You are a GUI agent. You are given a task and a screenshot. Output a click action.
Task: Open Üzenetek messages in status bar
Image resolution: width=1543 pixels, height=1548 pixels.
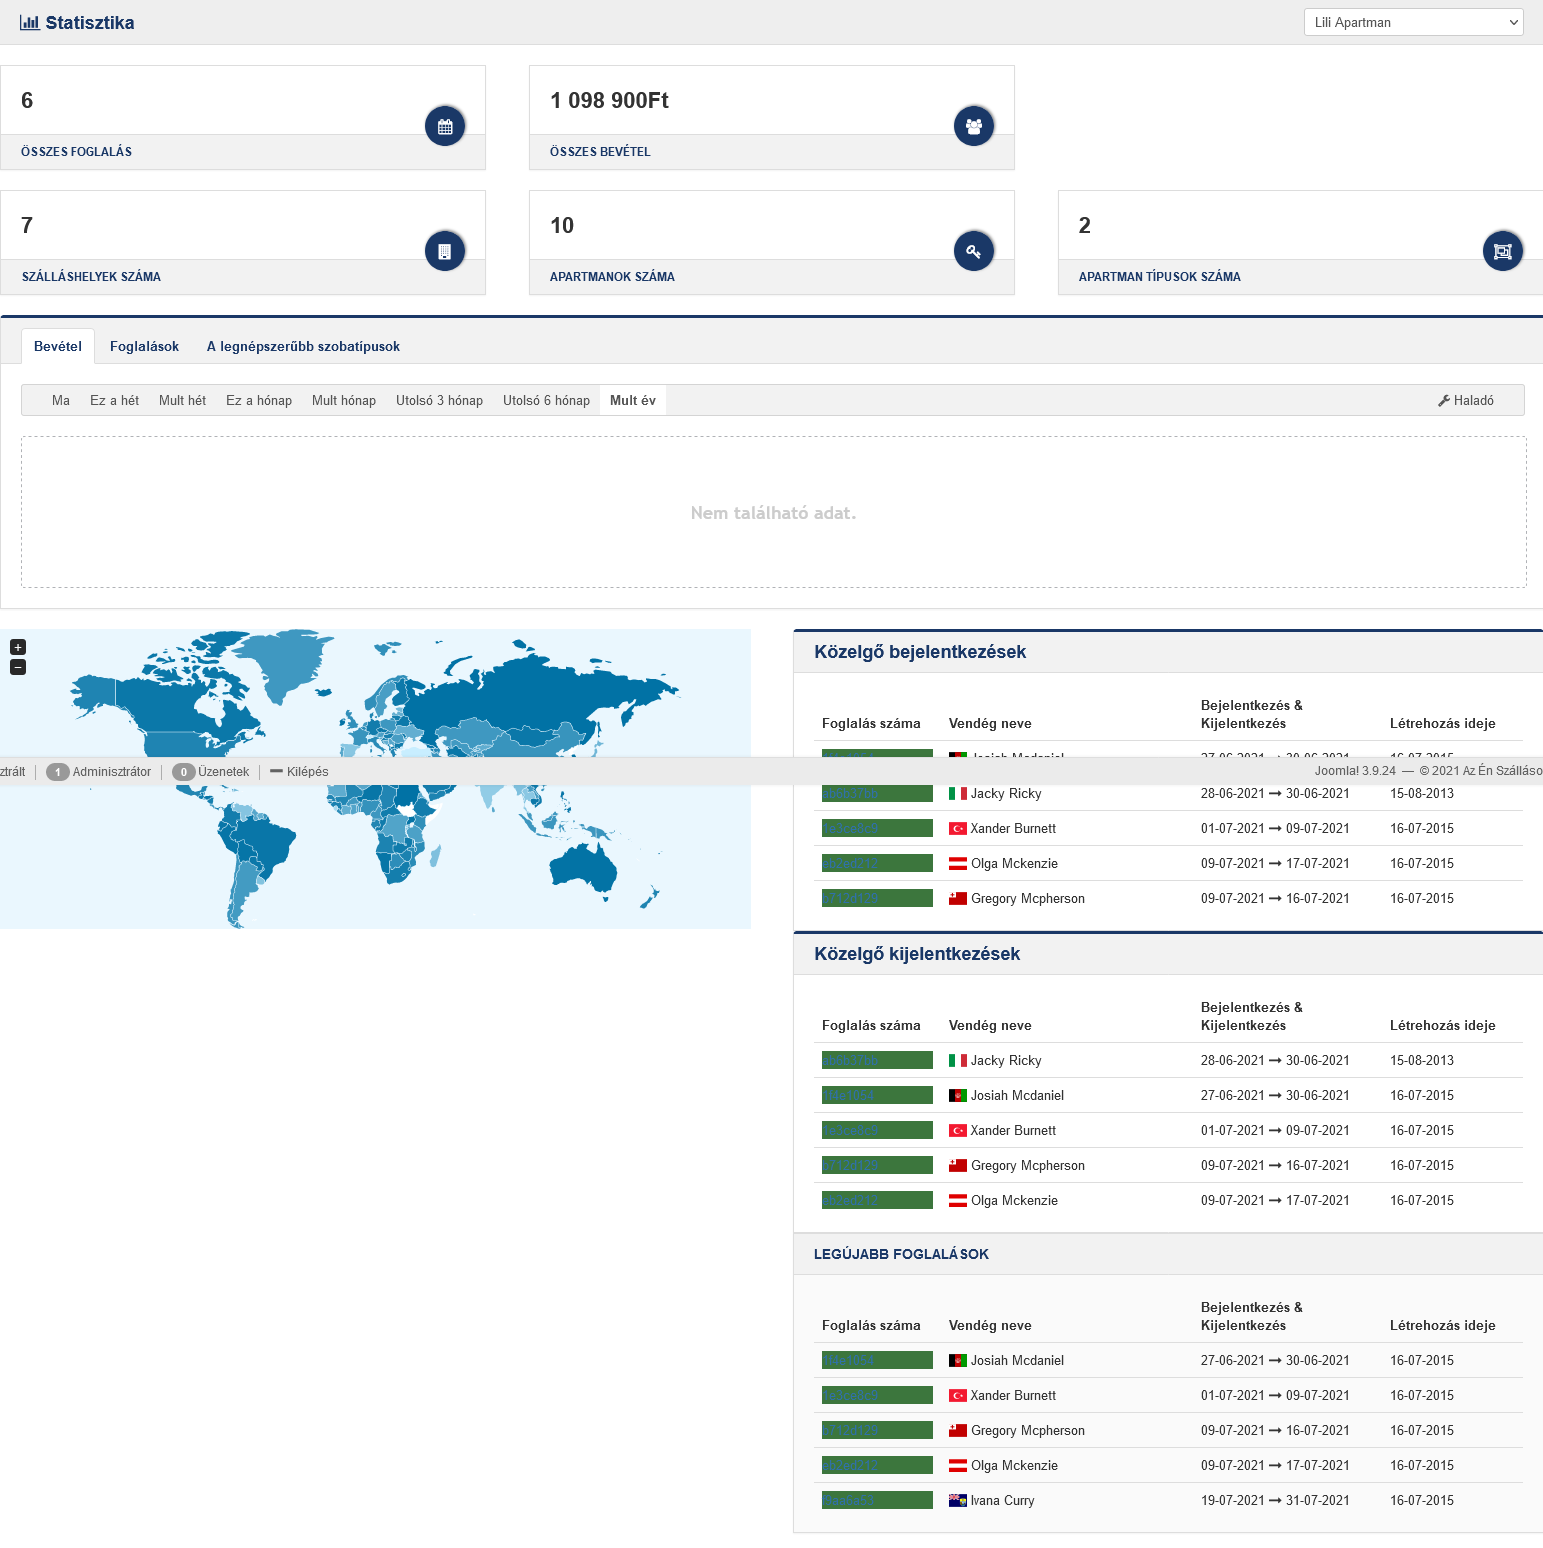211,772
